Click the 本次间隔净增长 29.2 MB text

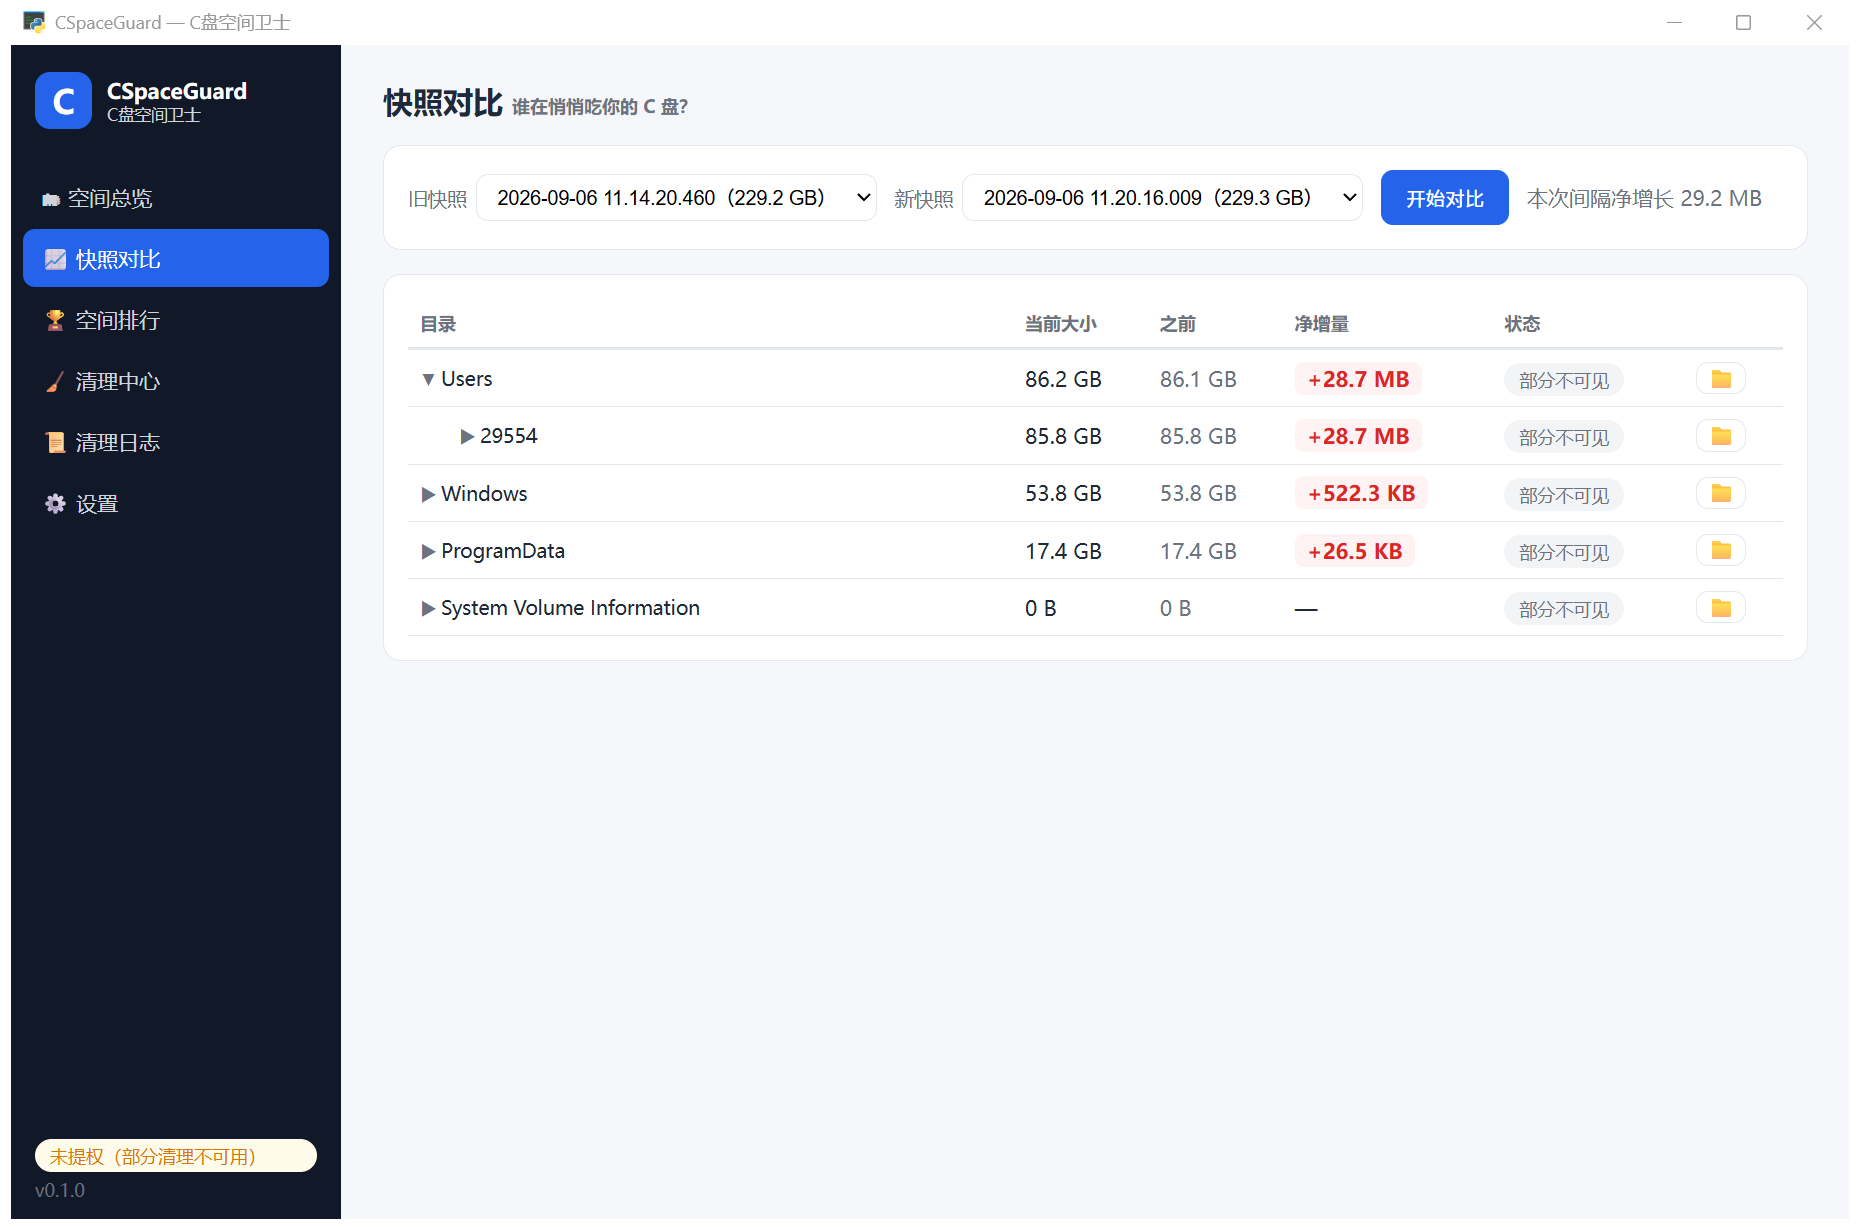coord(1644,198)
